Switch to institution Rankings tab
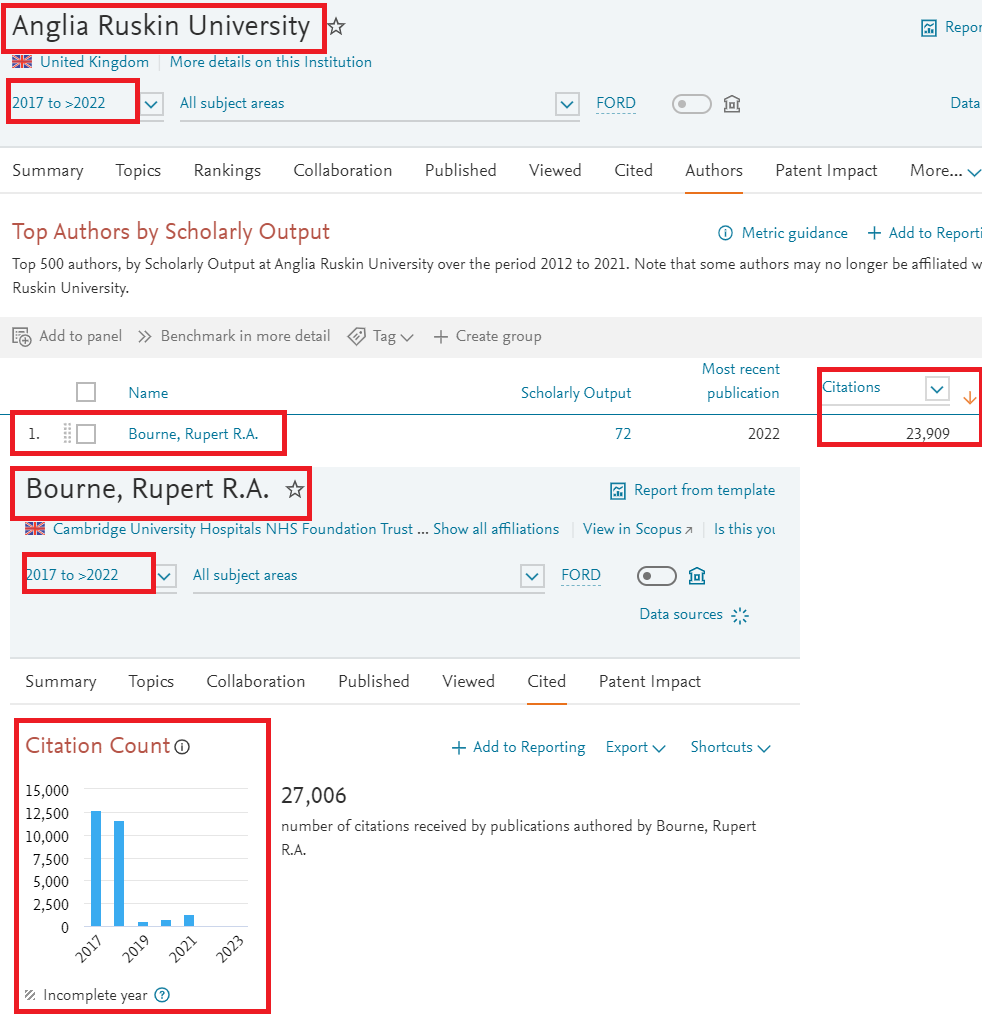The height and width of the screenshot is (1024, 982). pos(227,170)
